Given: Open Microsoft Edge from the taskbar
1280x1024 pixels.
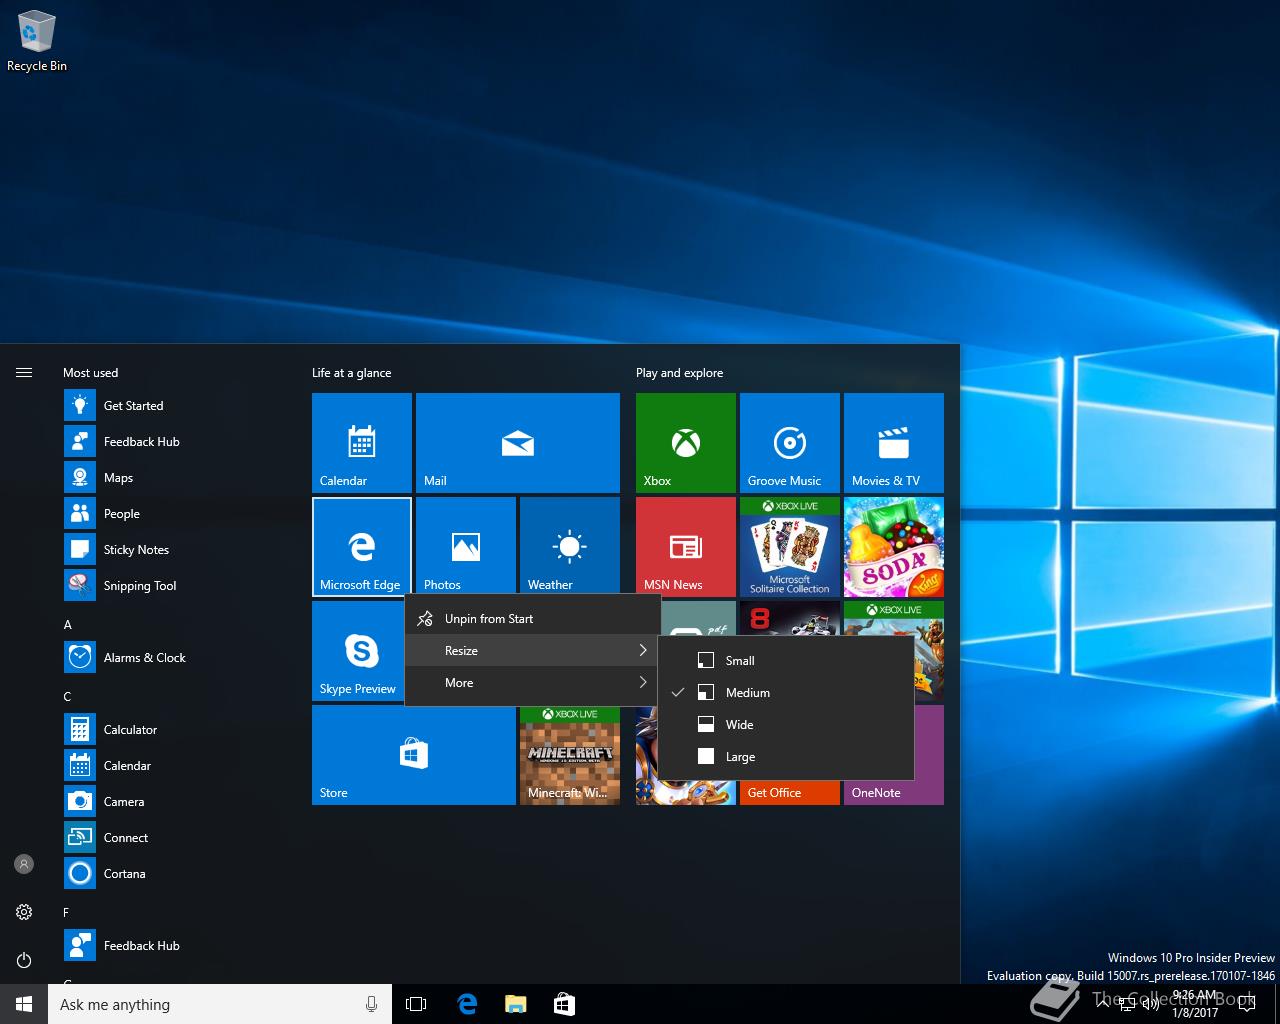Looking at the screenshot, I should coord(466,1004).
